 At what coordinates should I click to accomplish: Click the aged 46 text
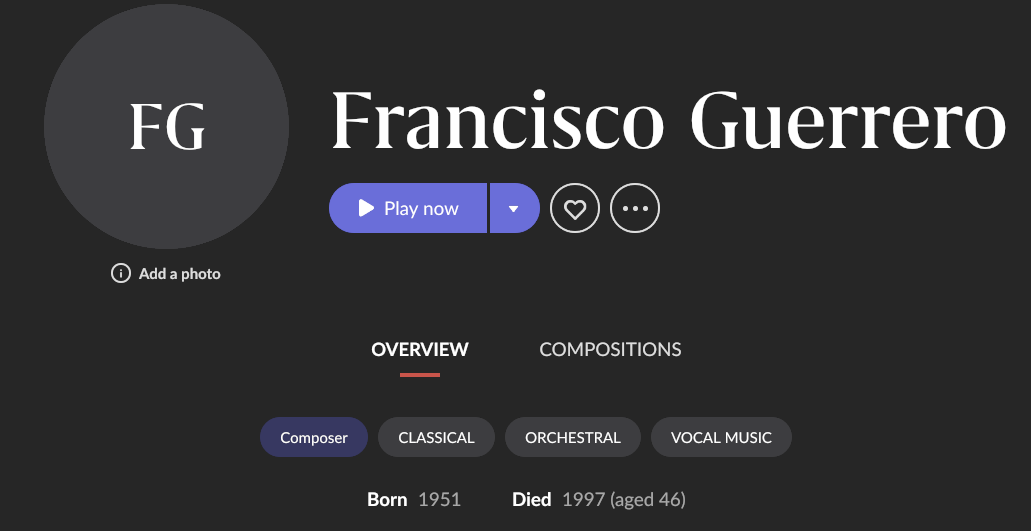pos(648,500)
